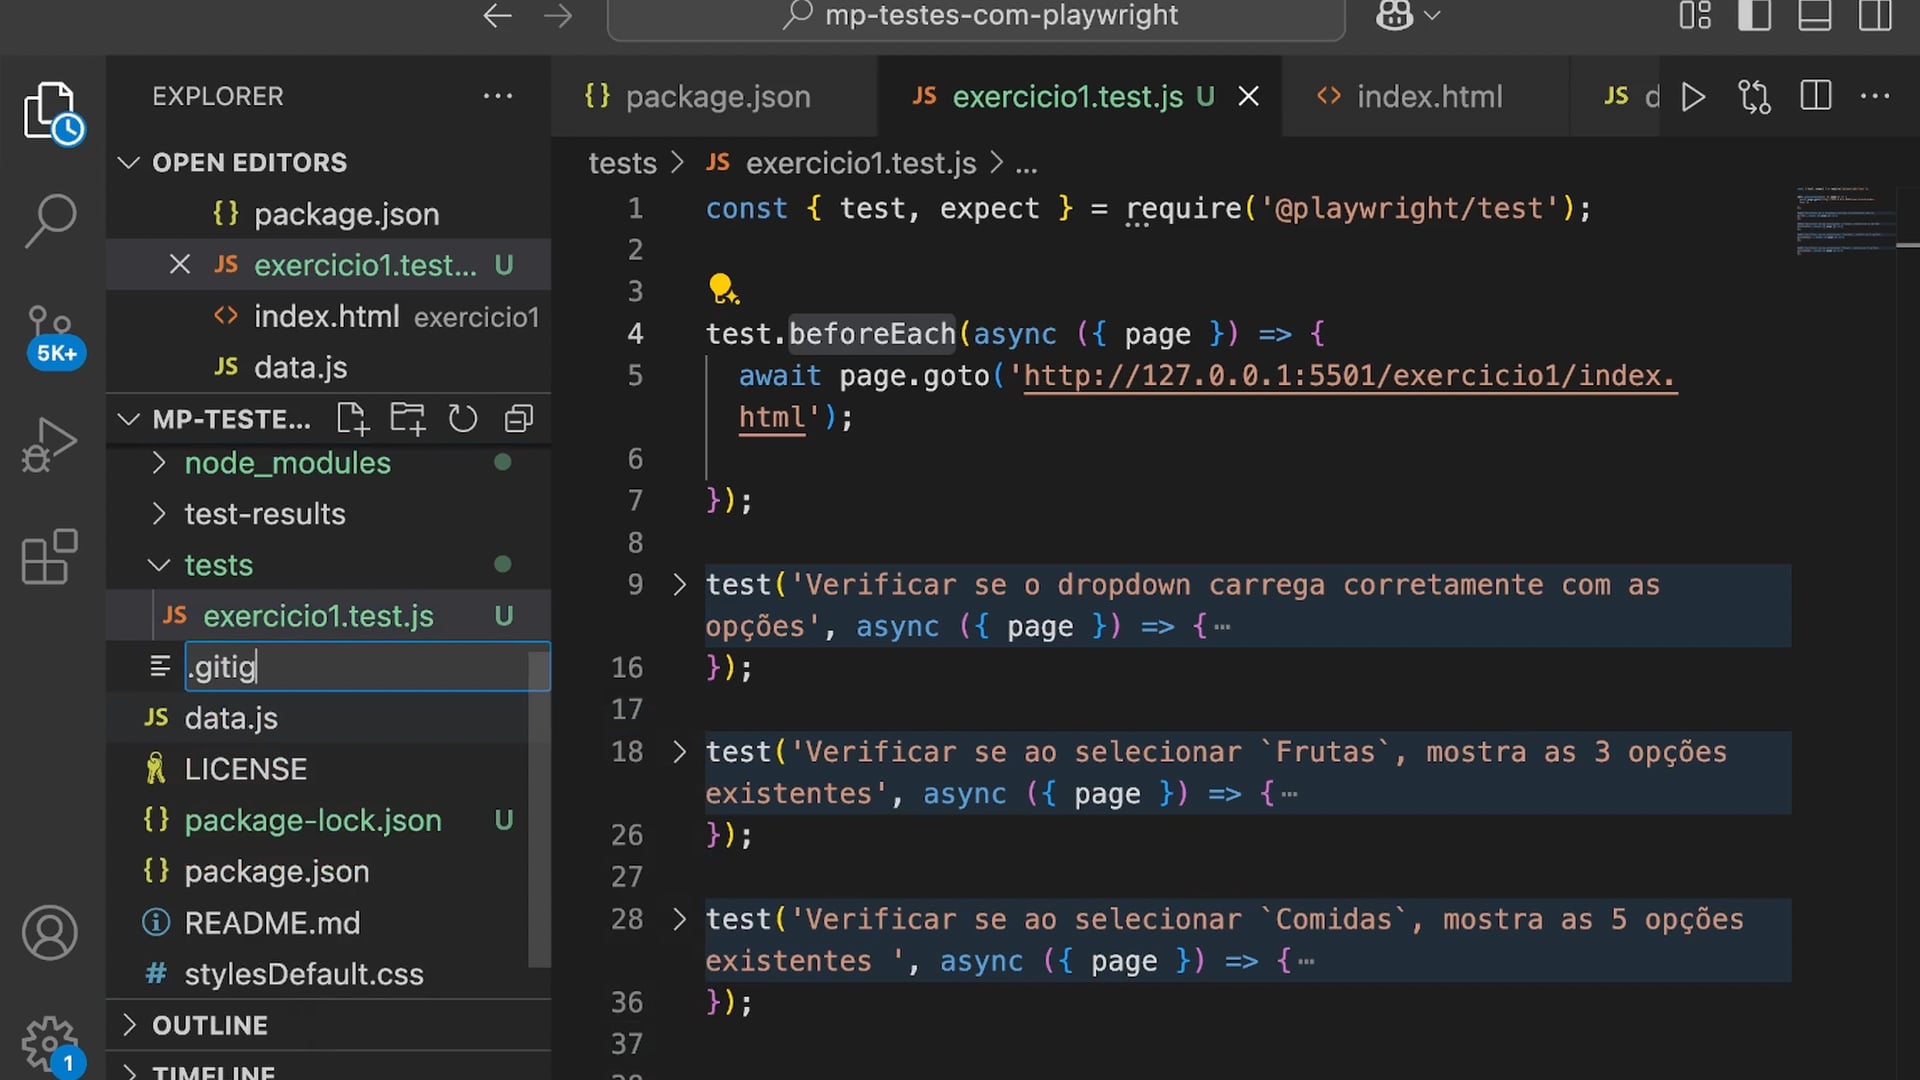Expand the OUTLINE section
The image size is (1920, 1080).
pyautogui.click(x=210, y=1025)
